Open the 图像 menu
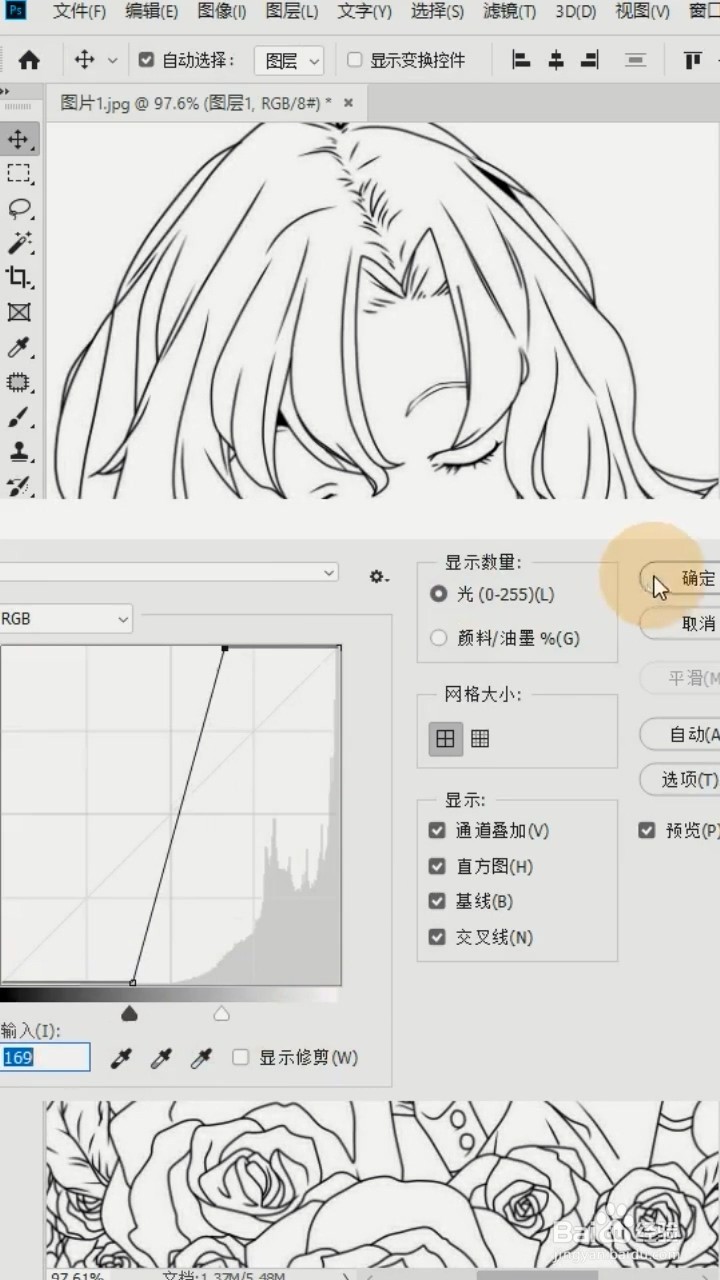 click(222, 12)
